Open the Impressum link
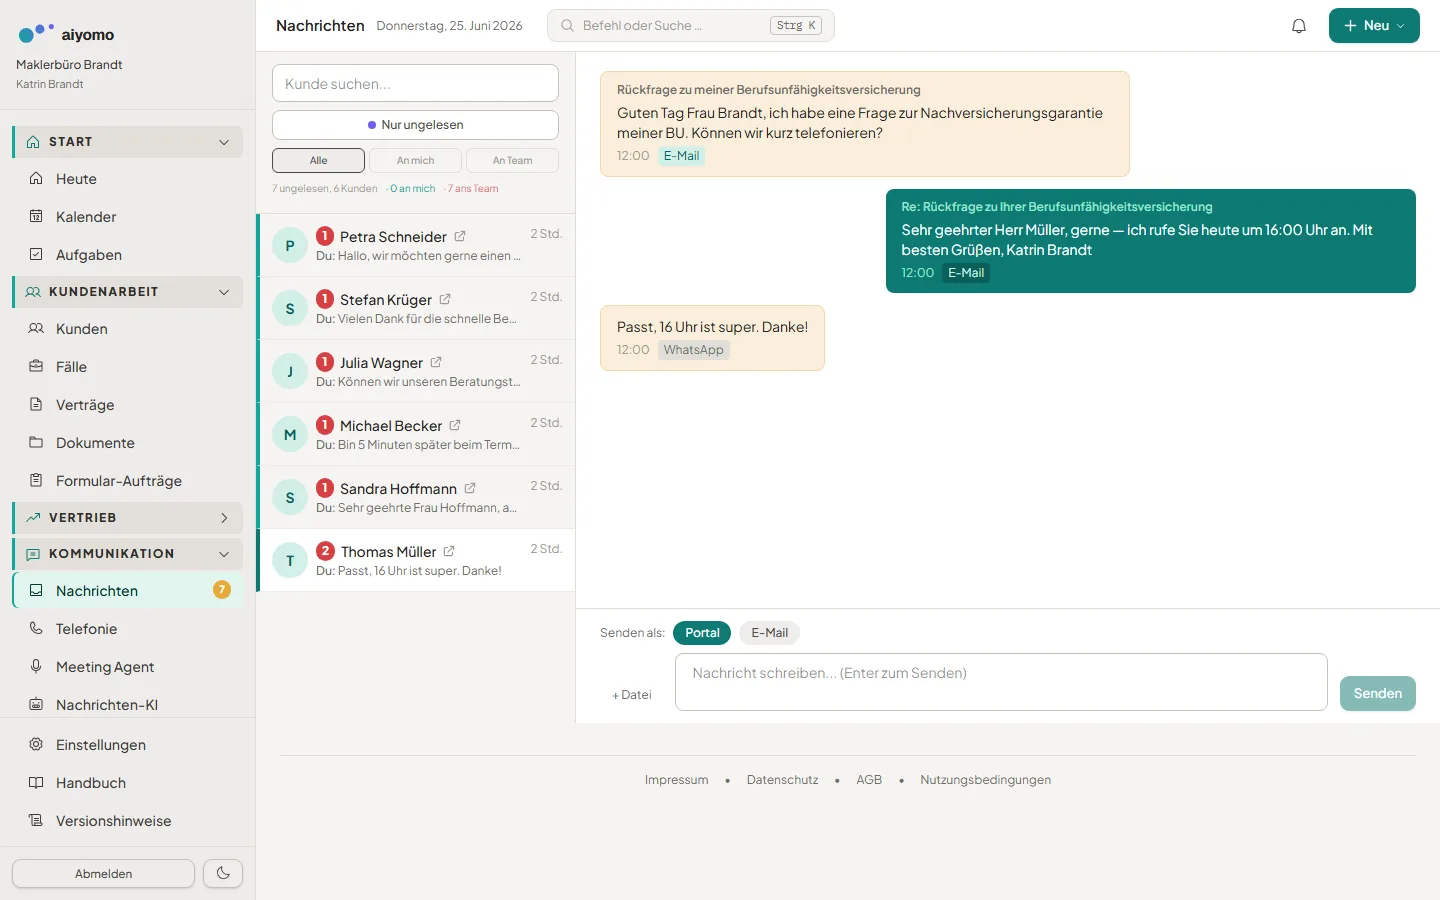 click(676, 780)
